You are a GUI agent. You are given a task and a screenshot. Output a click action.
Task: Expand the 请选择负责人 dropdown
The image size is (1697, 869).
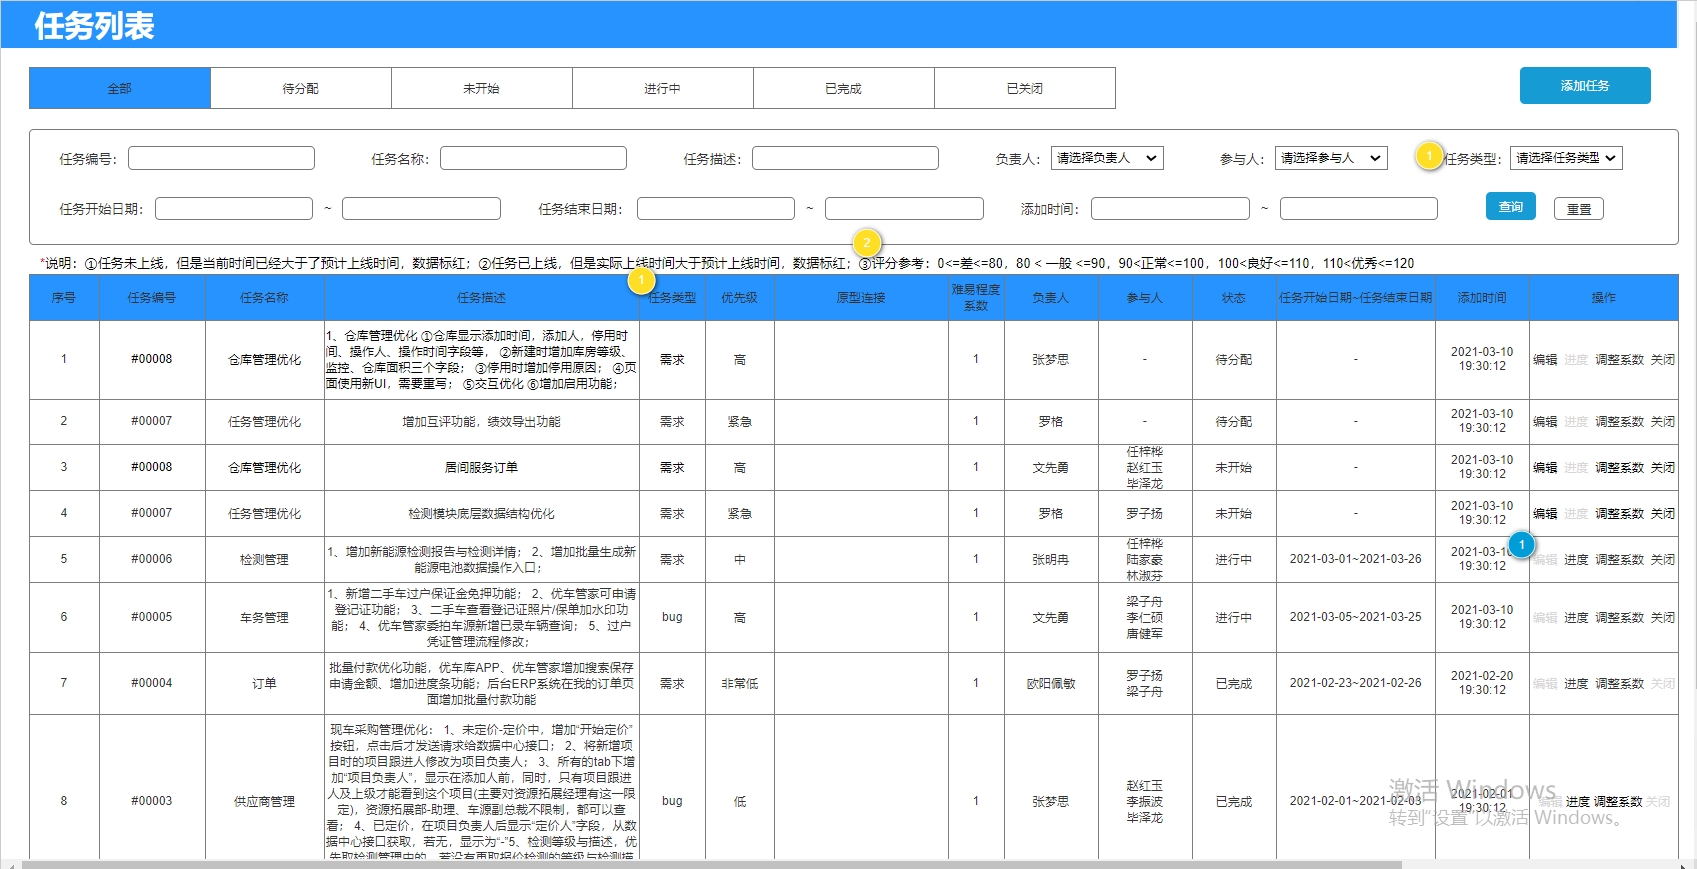1107,158
